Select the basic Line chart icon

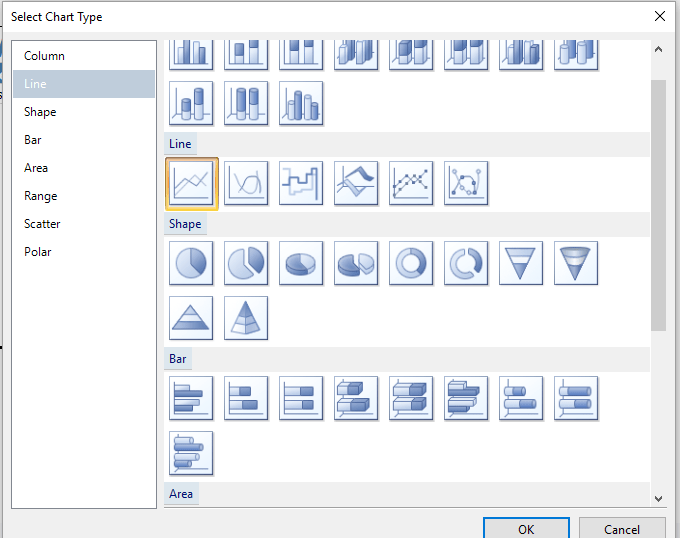point(192,183)
